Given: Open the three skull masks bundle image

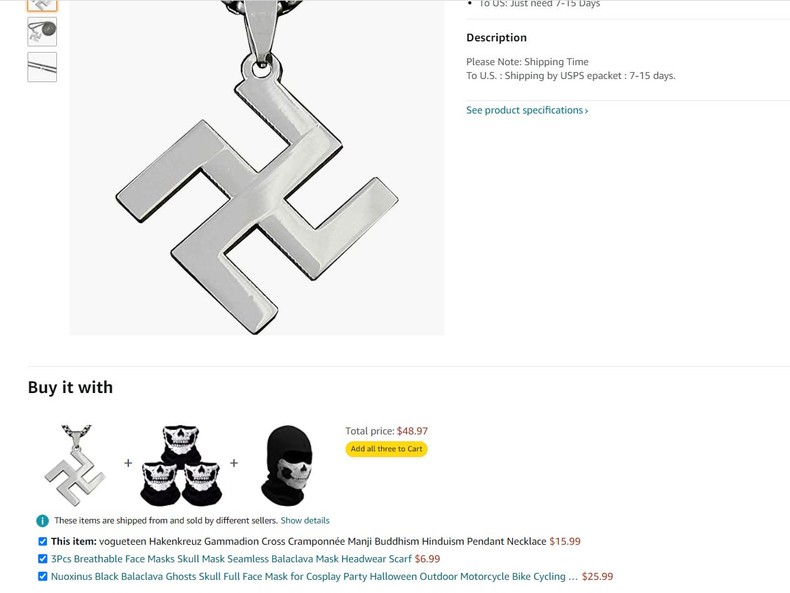Looking at the screenshot, I should click(181, 465).
